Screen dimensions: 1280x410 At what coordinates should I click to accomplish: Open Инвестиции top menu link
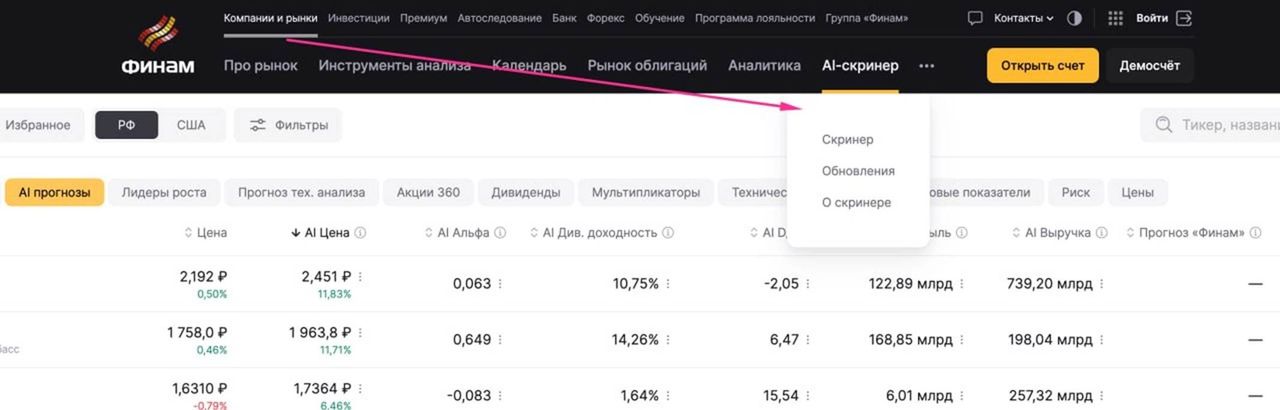click(359, 18)
